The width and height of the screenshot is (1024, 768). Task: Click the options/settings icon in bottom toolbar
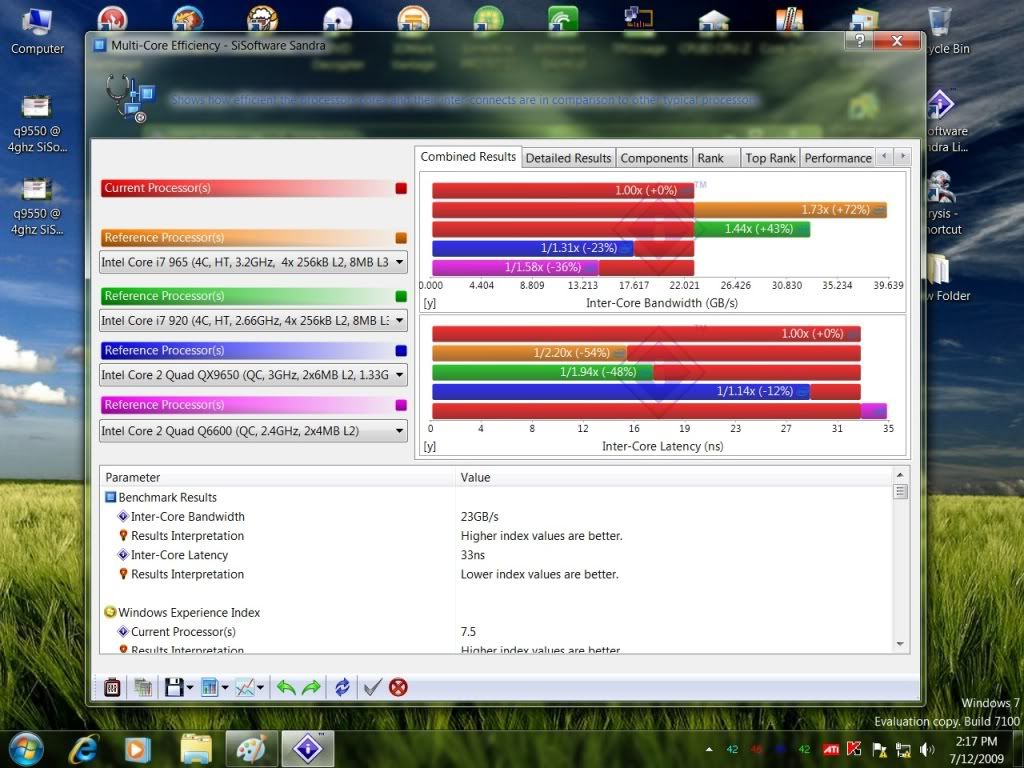[112, 687]
